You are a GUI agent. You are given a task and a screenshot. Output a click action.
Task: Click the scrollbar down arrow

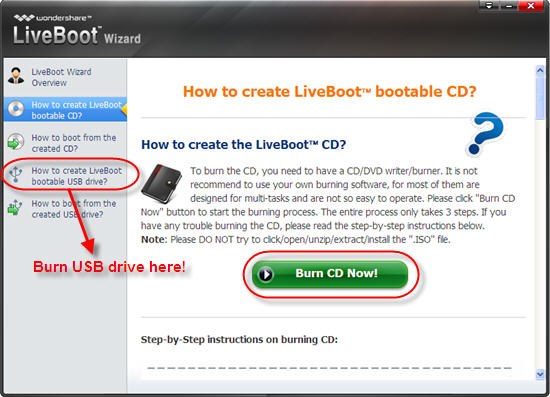[540, 375]
